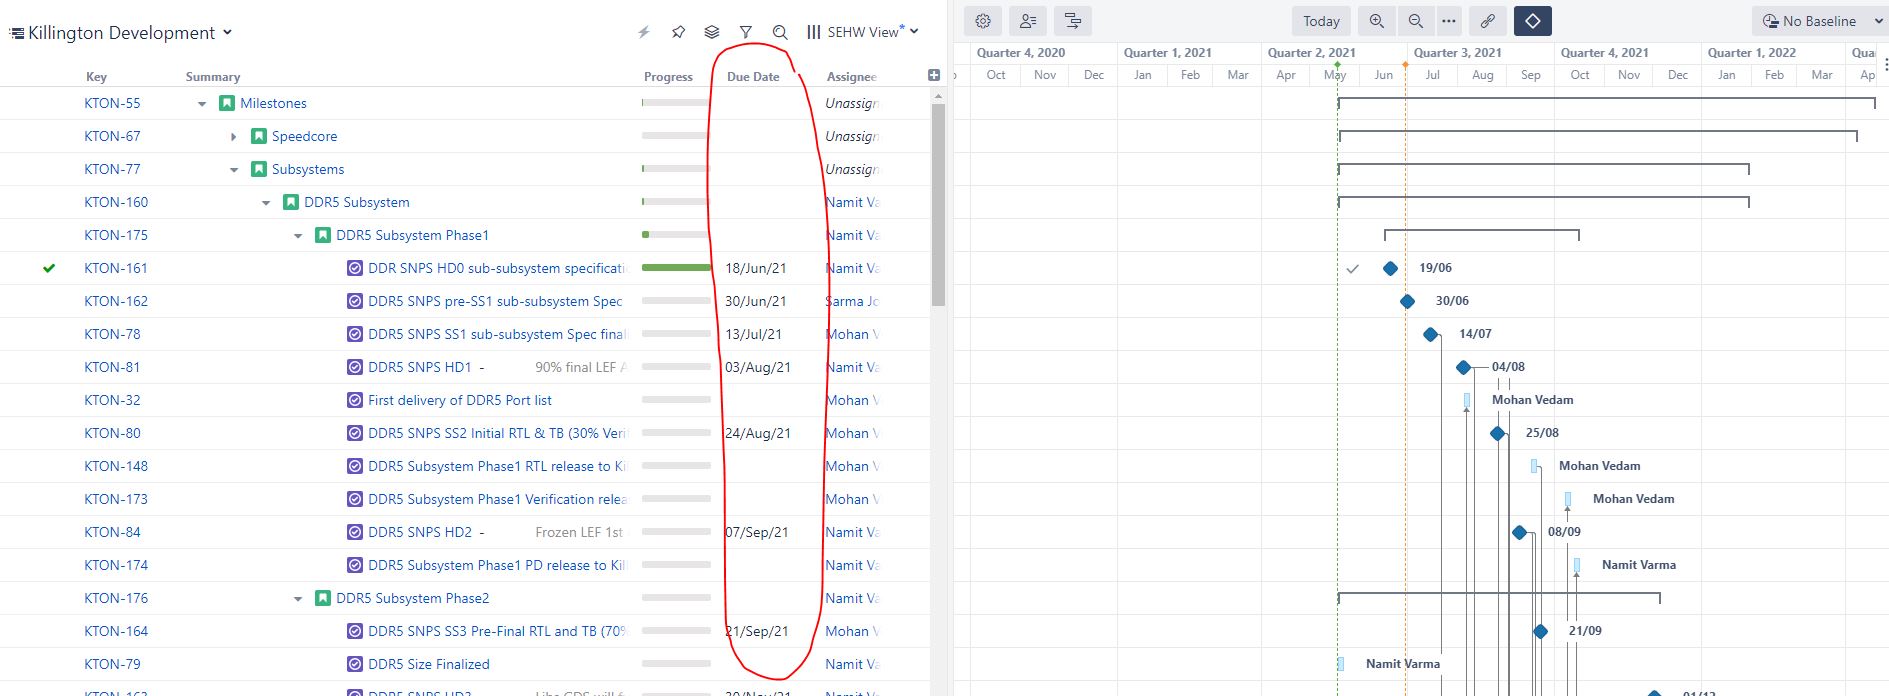This screenshot has height=696, width=1889.
Task: Click the progress bar of KTON-162
Action: coord(676,301)
